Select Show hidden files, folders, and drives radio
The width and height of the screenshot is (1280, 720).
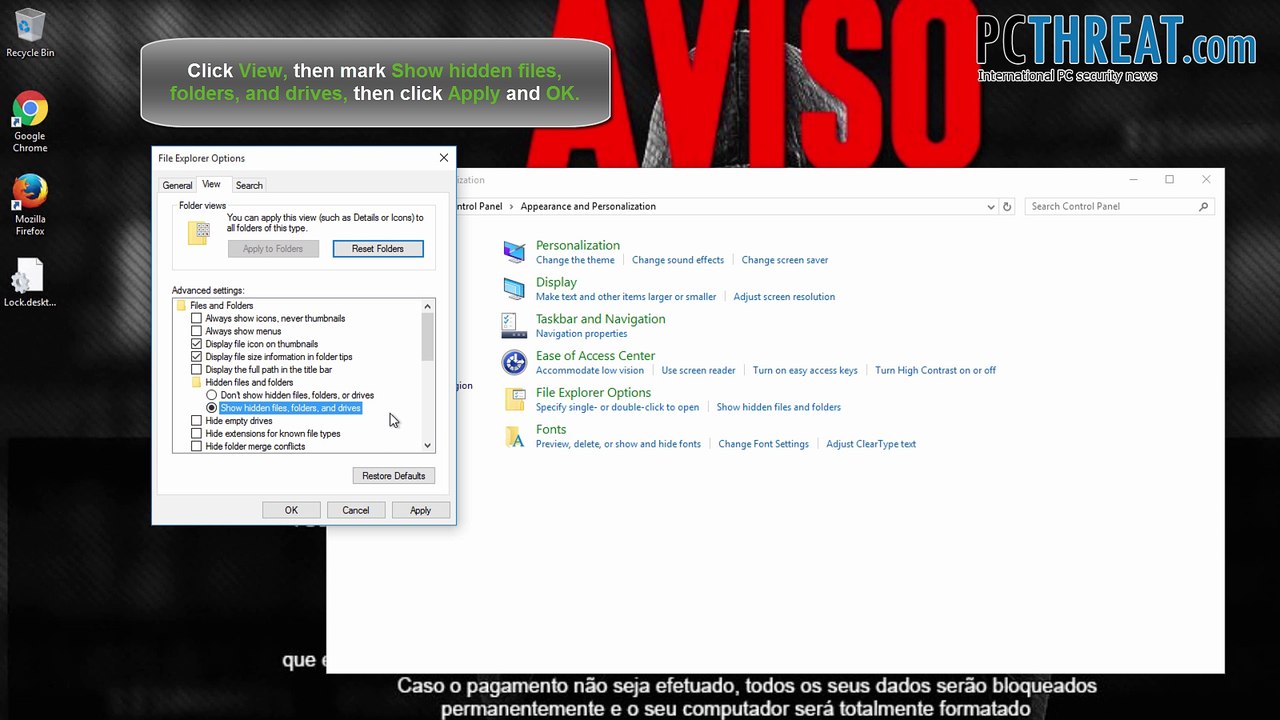[211, 408]
